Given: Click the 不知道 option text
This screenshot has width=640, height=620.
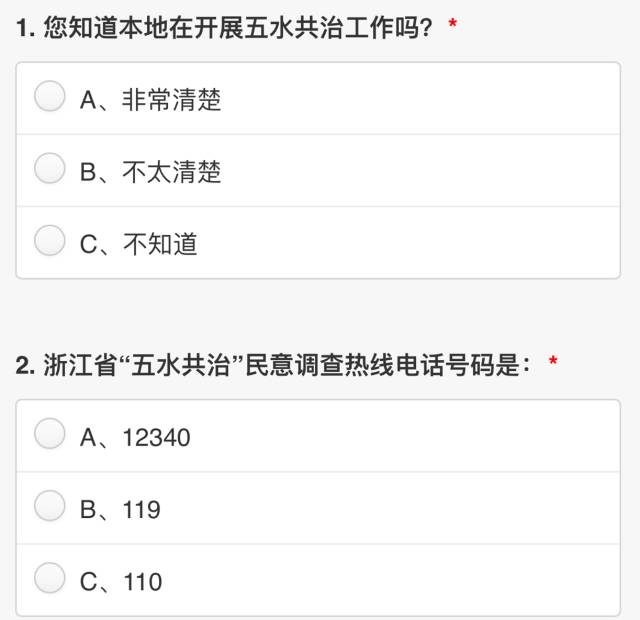Looking at the screenshot, I should [160, 244].
